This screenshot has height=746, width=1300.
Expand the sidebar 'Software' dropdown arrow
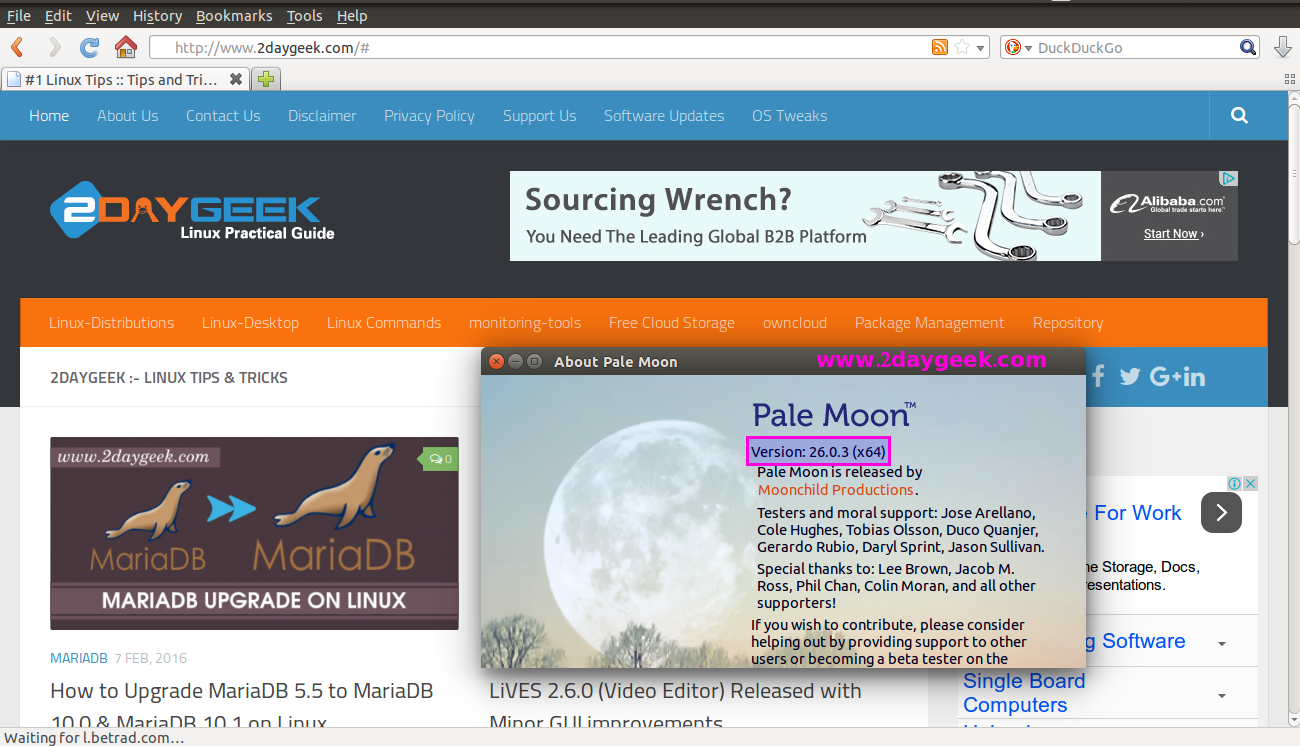click(x=1222, y=644)
